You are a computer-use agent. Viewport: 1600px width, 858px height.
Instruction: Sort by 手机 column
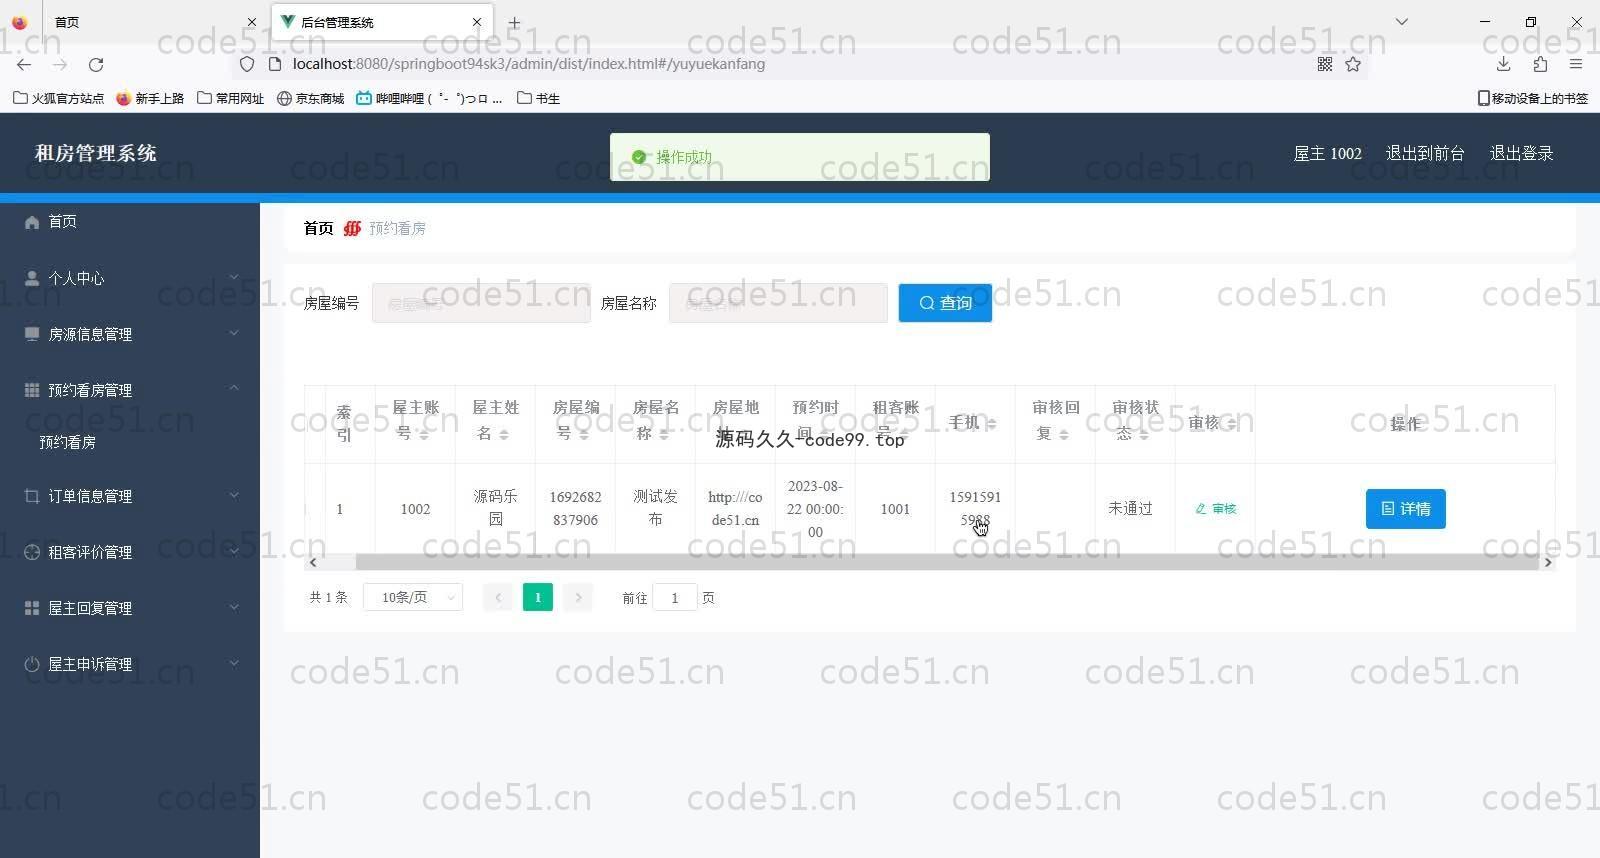coord(991,424)
